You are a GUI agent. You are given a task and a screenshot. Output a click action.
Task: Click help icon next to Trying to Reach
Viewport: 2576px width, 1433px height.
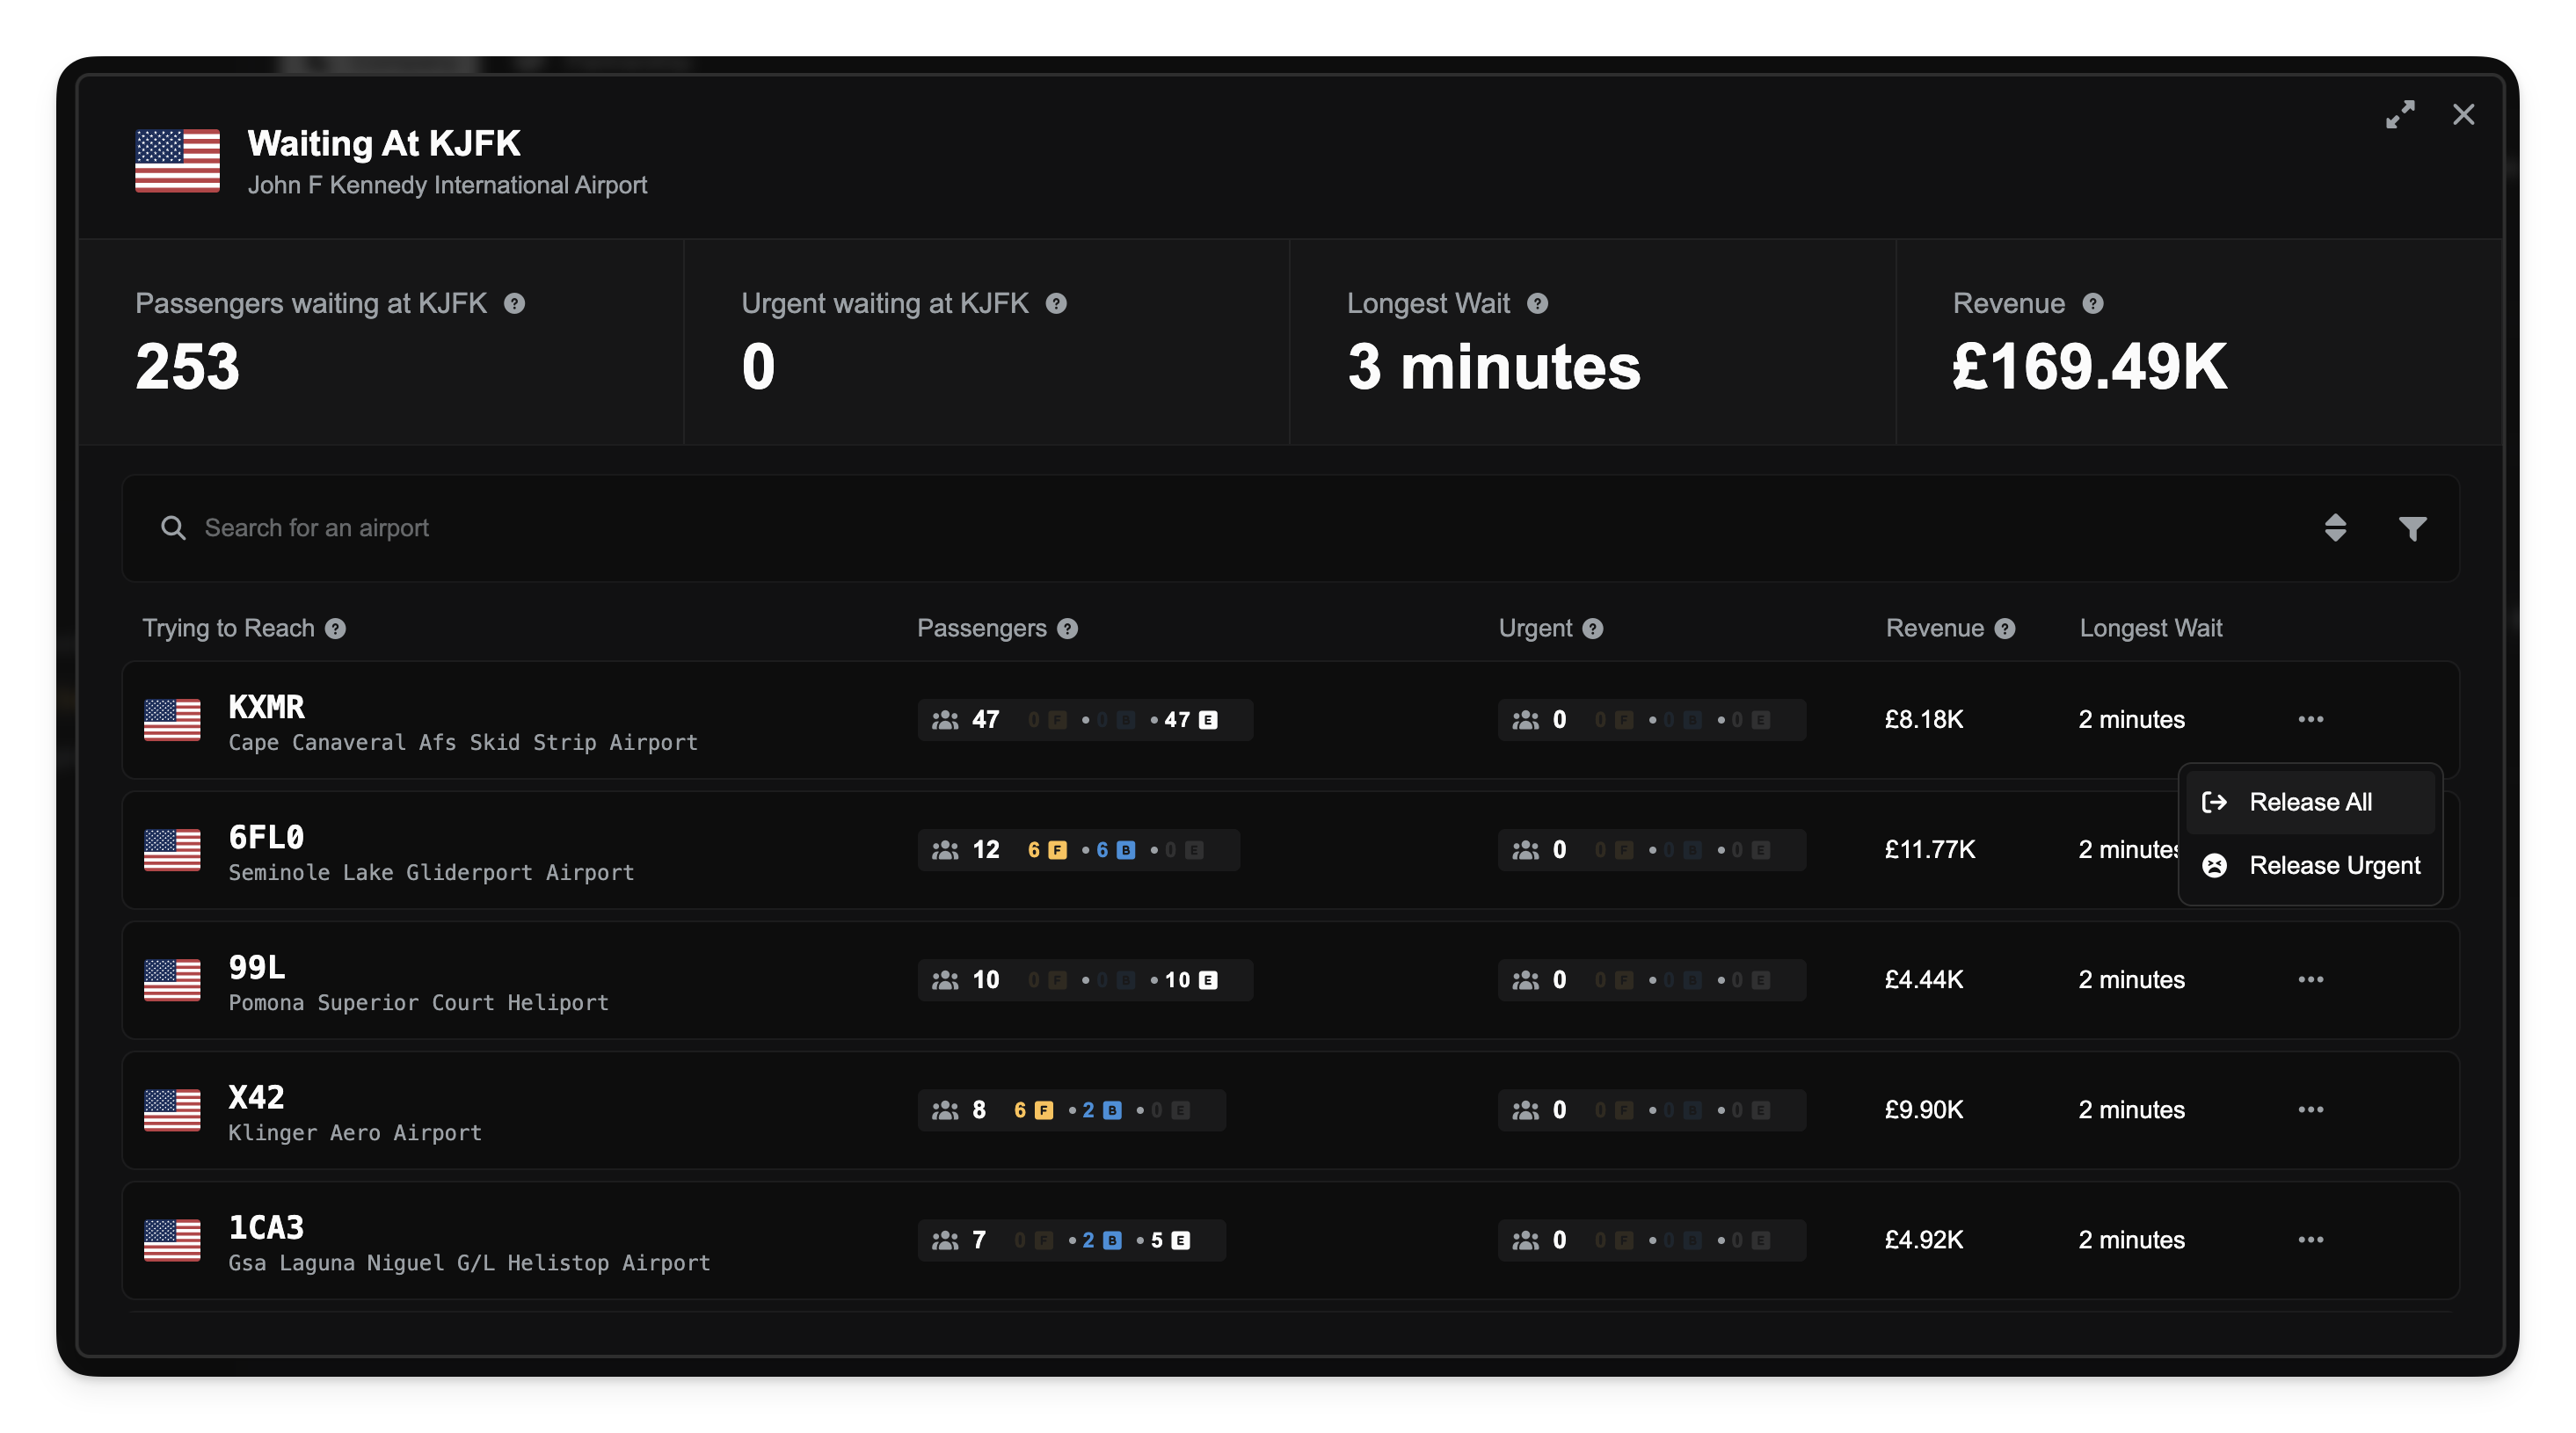pos(335,628)
